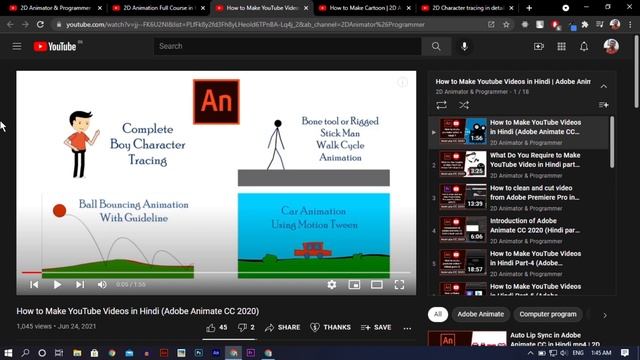Go back in the browser
The height and width of the screenshot is (360, 640).
pyautogui.click(x=10, y=24)
